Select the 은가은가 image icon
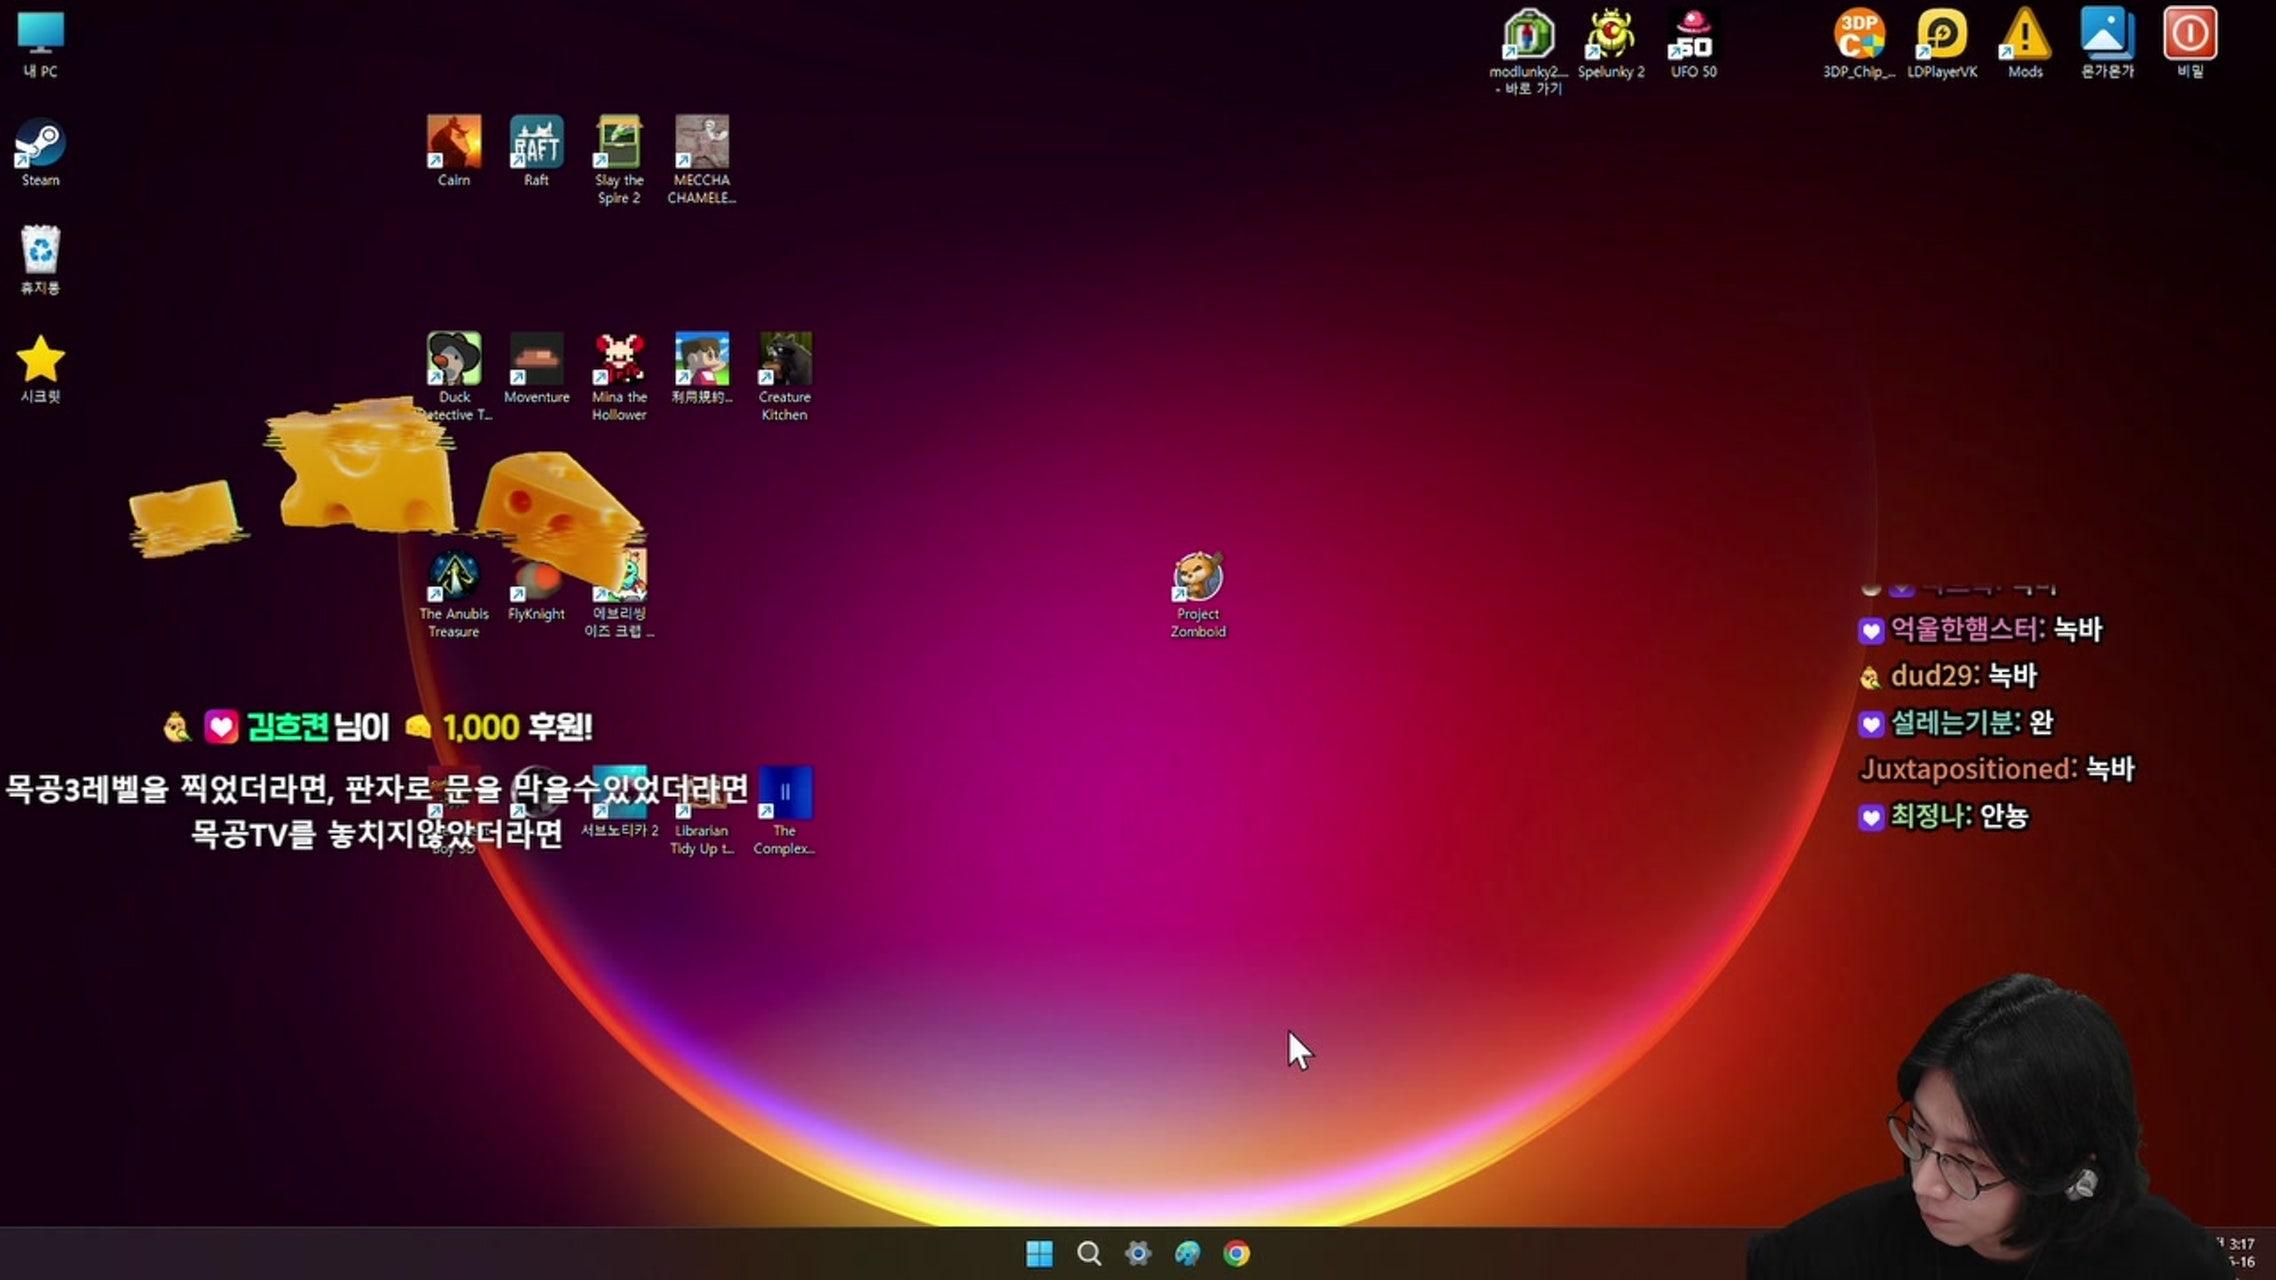The image size is (2276, 1280). pos(2108,44)
